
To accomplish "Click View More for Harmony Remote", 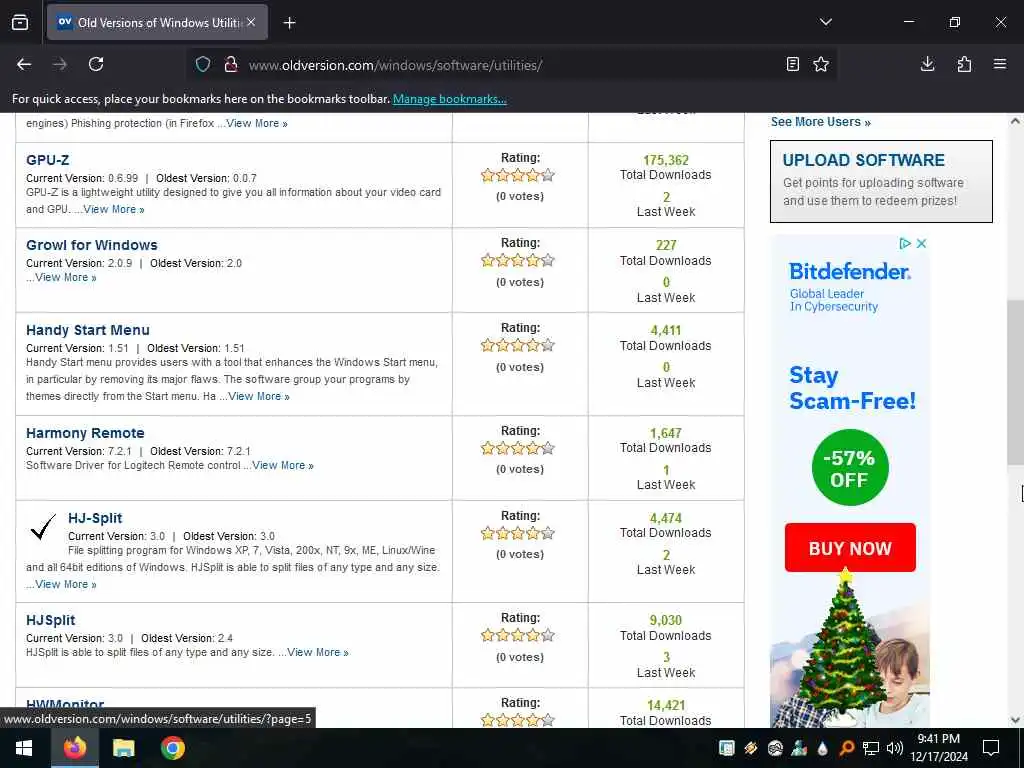I will (283, 466).
